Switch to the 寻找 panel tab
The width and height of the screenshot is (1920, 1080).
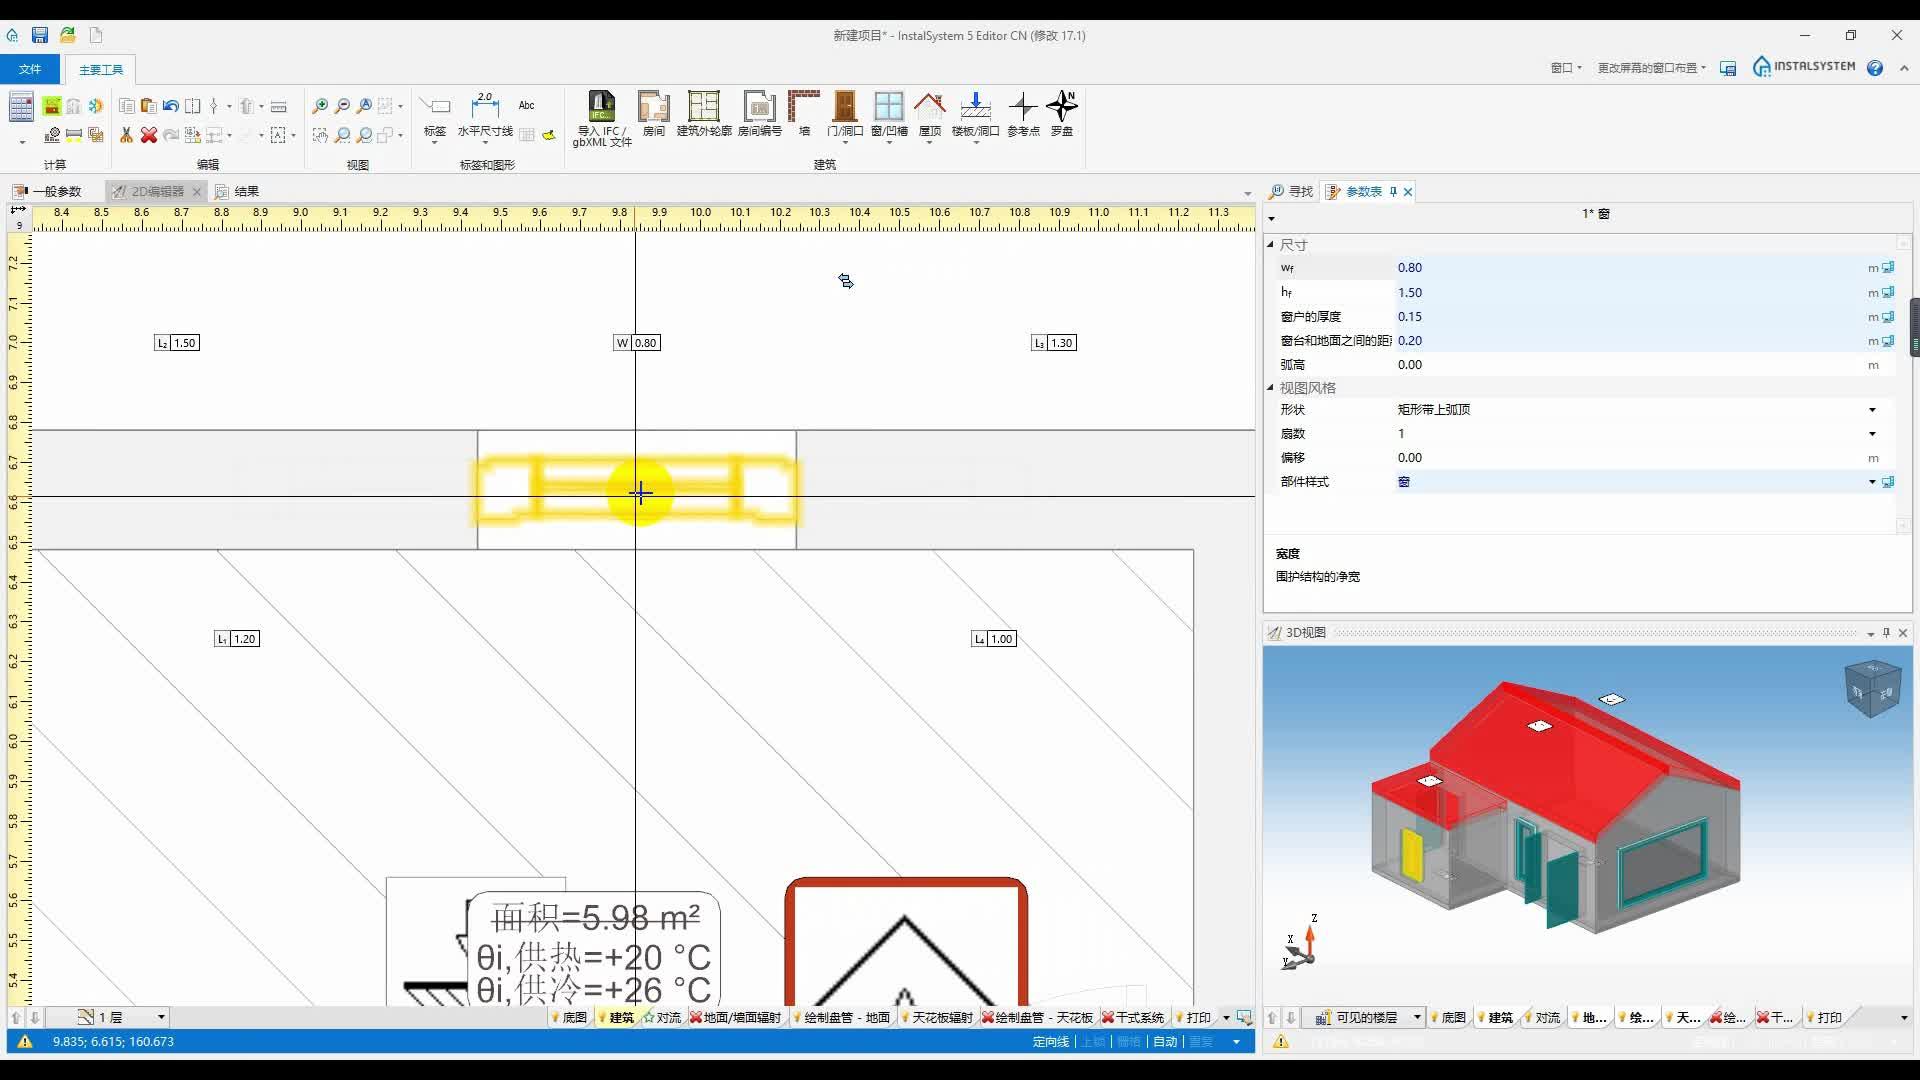tap(1292, 191)
